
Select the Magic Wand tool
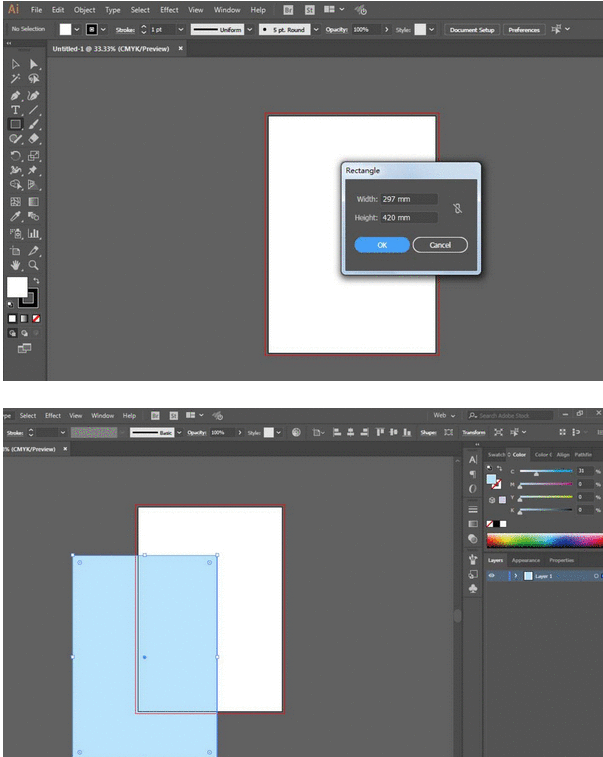click(x=15, y=79)
